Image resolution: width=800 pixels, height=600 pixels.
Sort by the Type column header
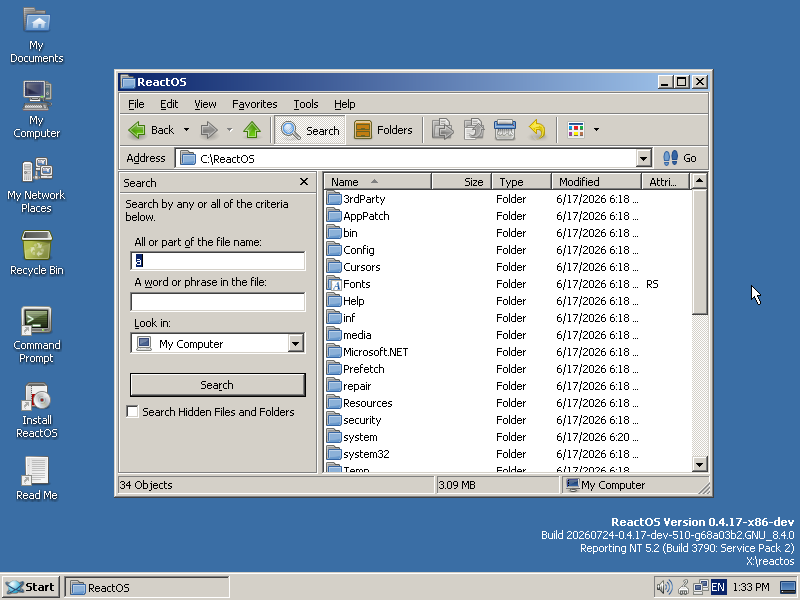[521, 182]
